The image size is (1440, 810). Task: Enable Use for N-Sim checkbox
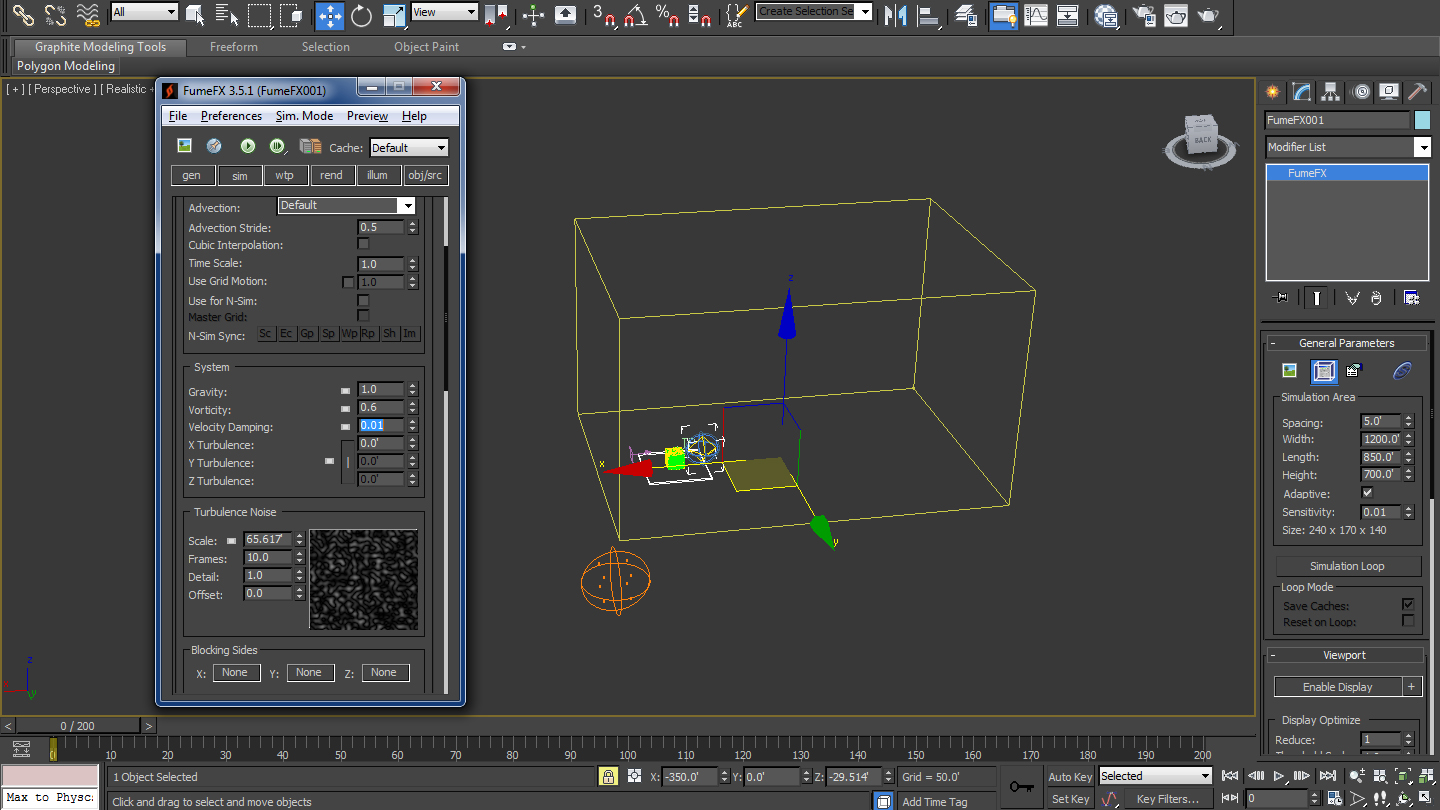[x=363, y=300]
